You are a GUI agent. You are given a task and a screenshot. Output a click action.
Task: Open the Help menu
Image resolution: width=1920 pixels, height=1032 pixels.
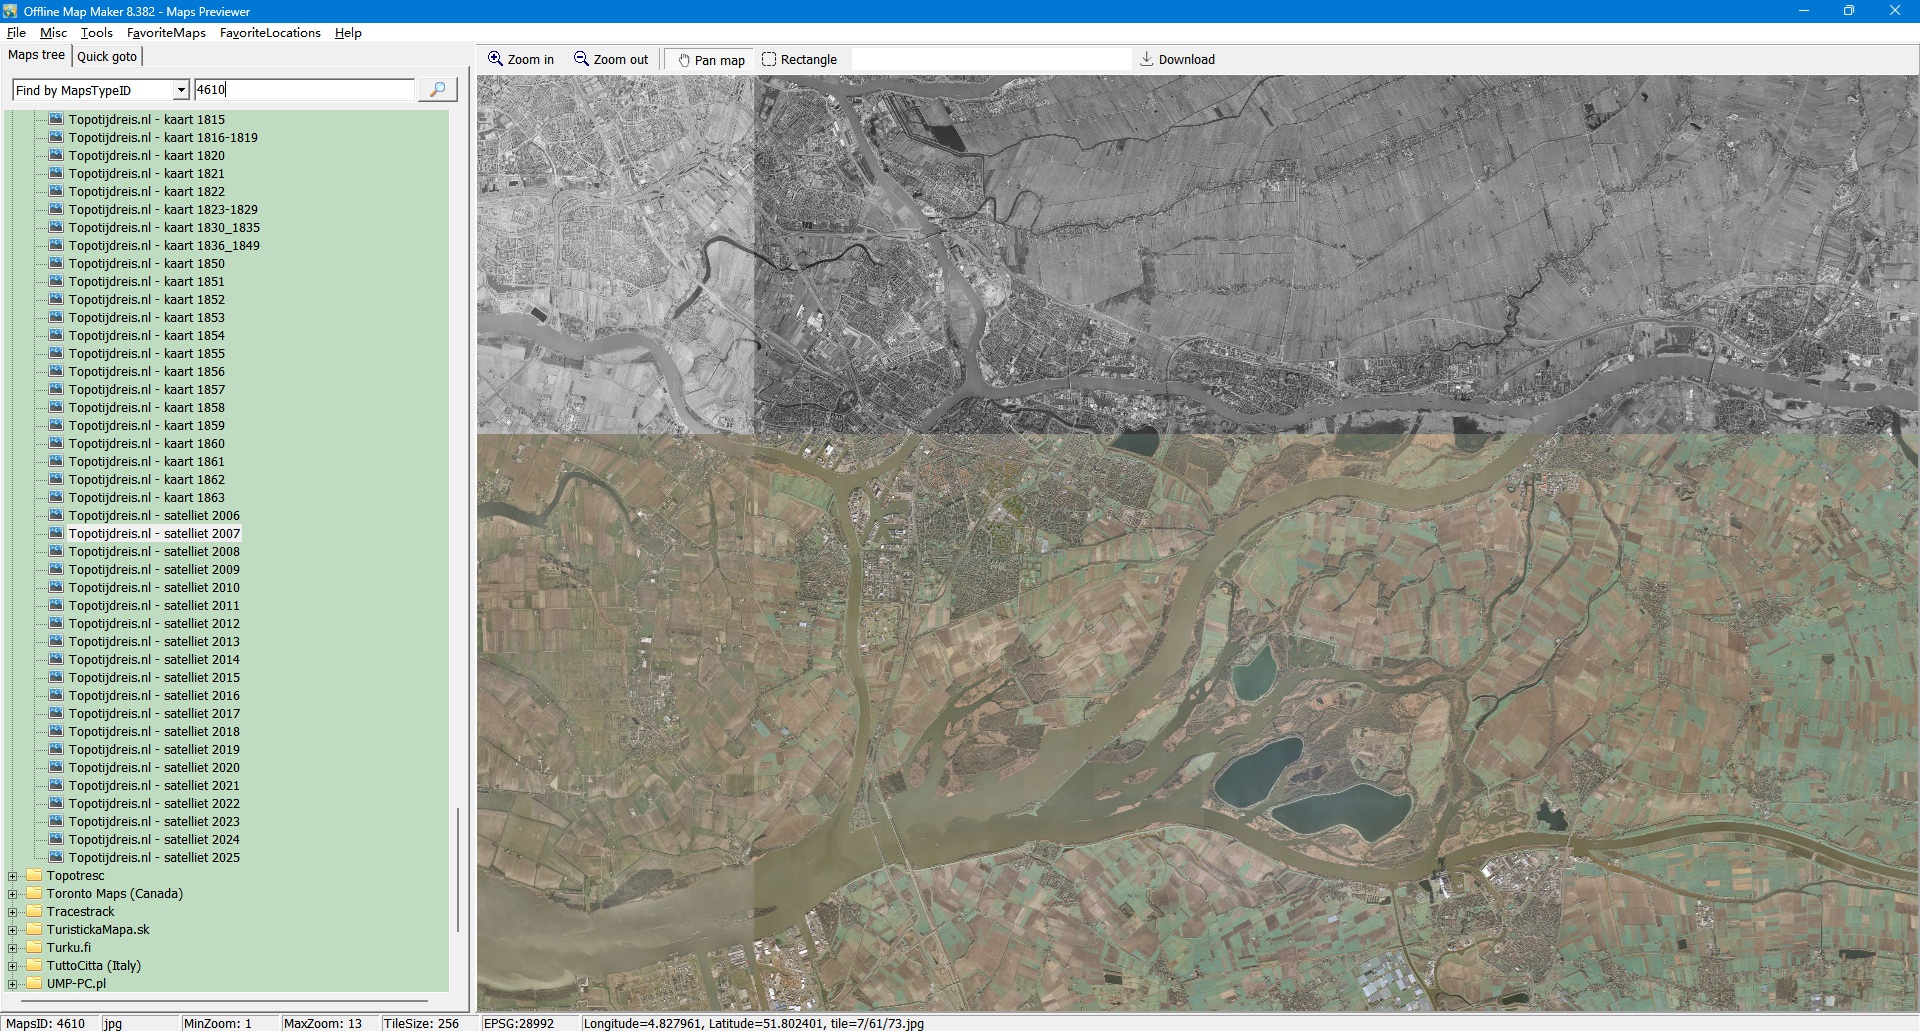click(348, 33)
